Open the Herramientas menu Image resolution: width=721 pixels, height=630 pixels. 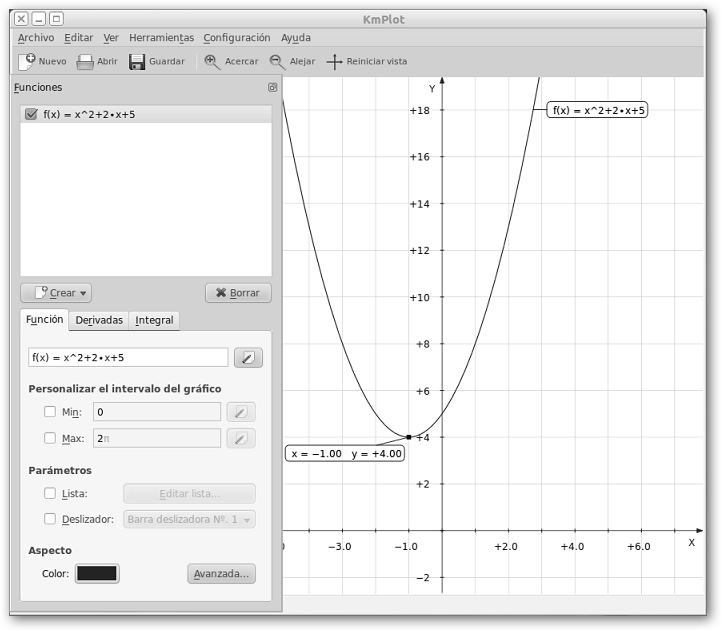click(161, 38)
